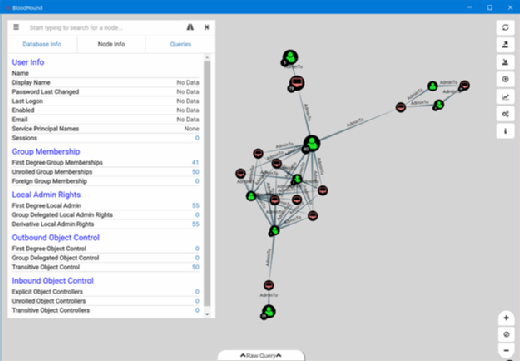520x361 pixels.
Task: Click the panel scrollbar up arrow
Action: (207, 57)
